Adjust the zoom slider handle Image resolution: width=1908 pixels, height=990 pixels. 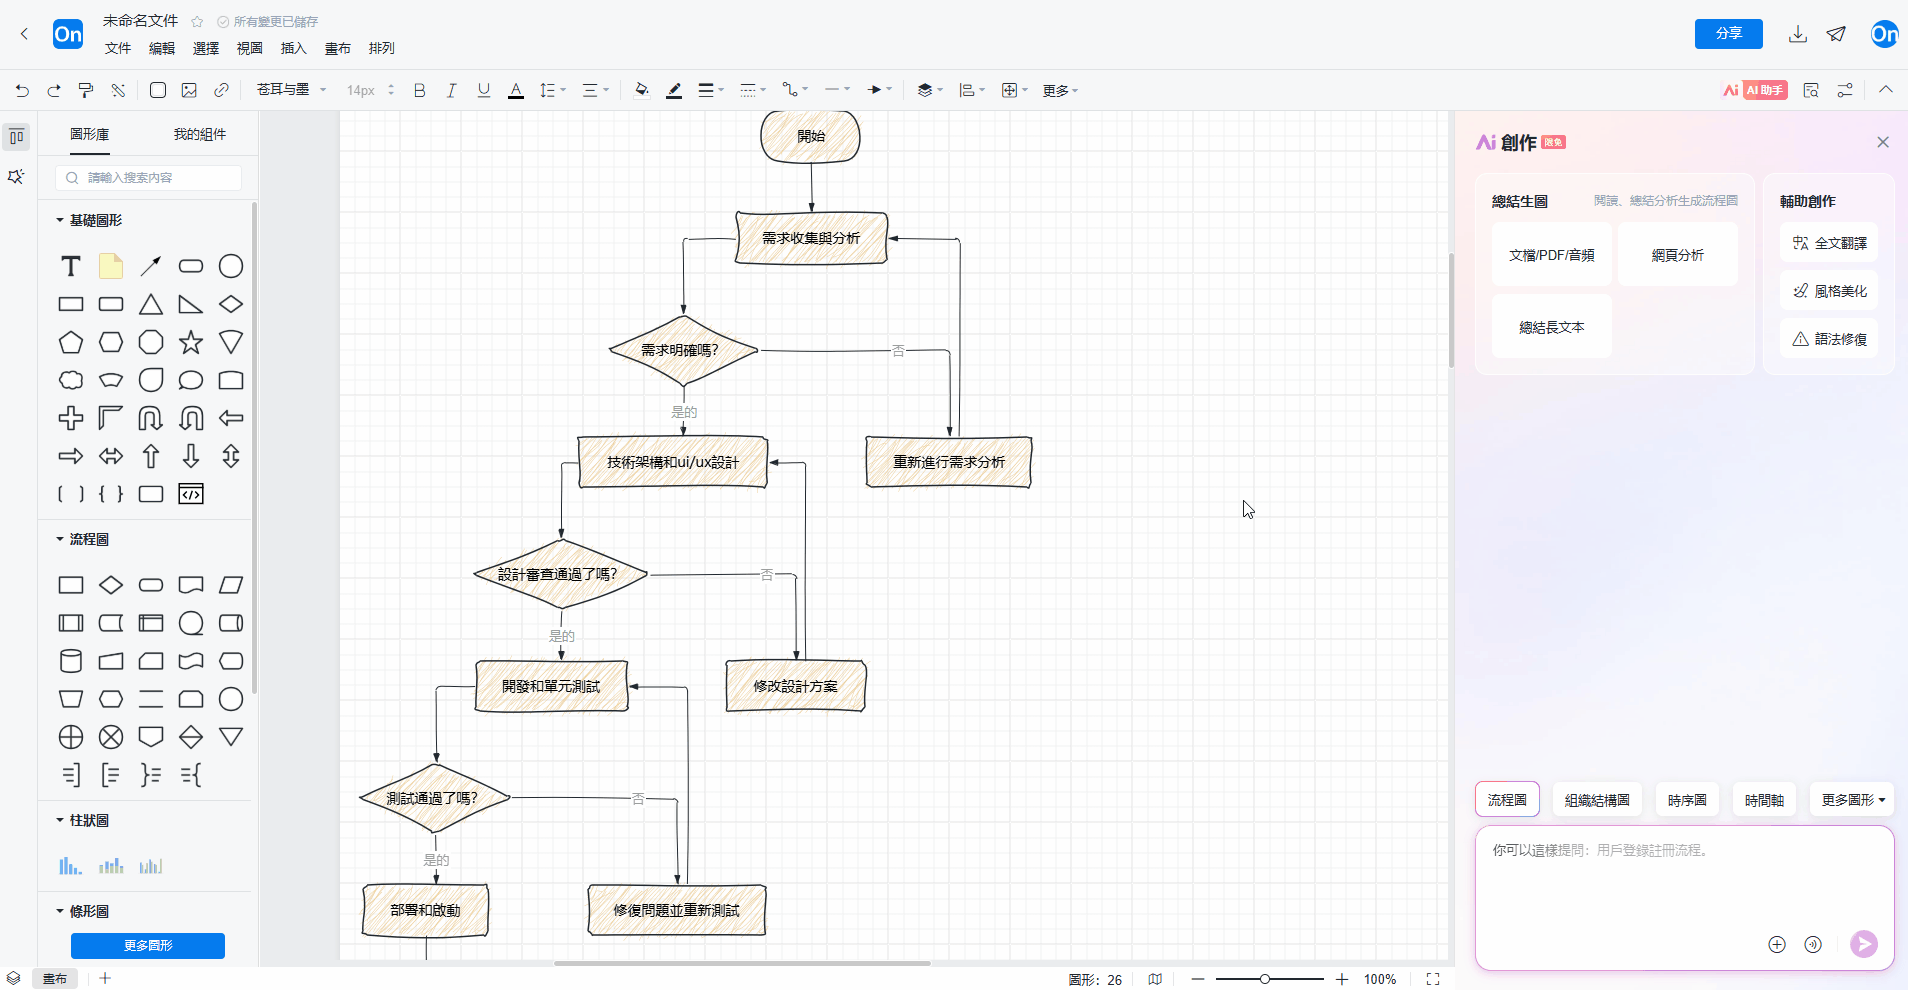pyautogui.click(x=1265, y=979)
